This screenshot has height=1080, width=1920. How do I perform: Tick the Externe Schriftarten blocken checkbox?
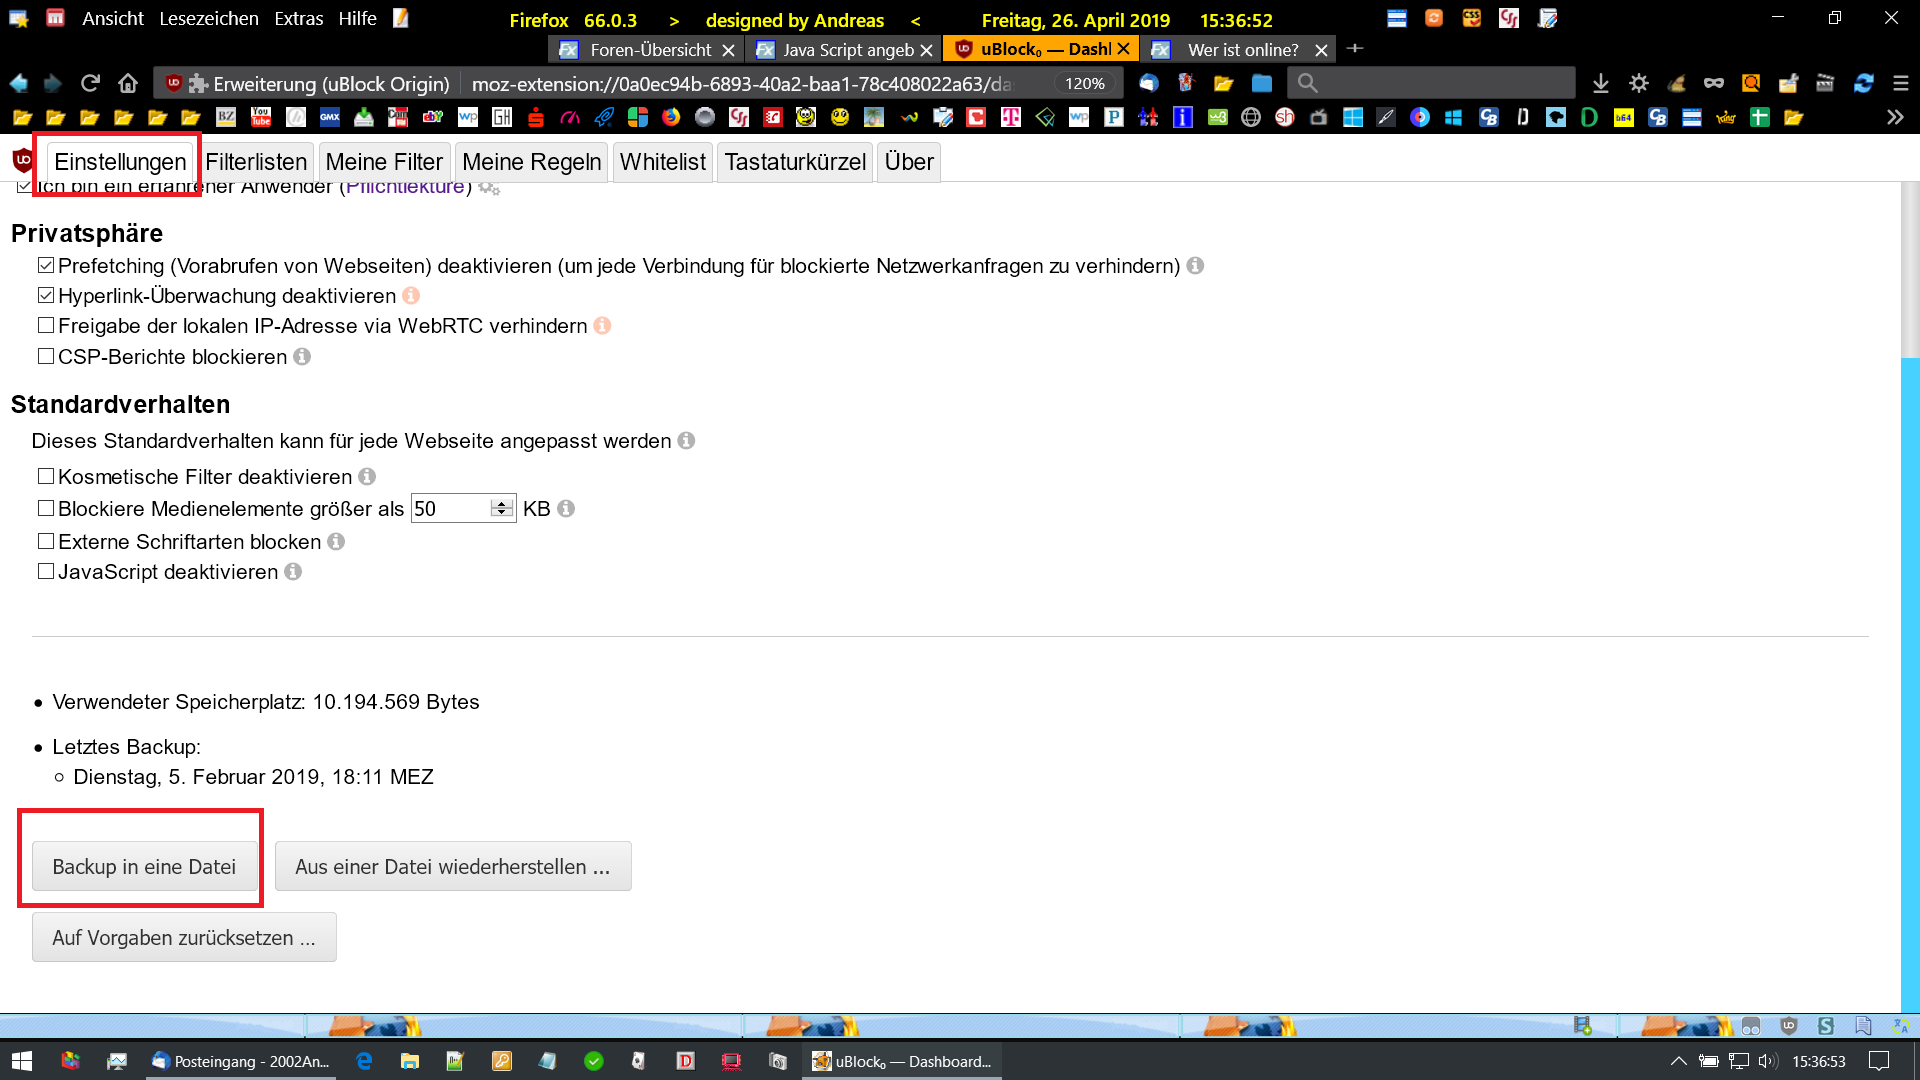(x=46, y=542)
